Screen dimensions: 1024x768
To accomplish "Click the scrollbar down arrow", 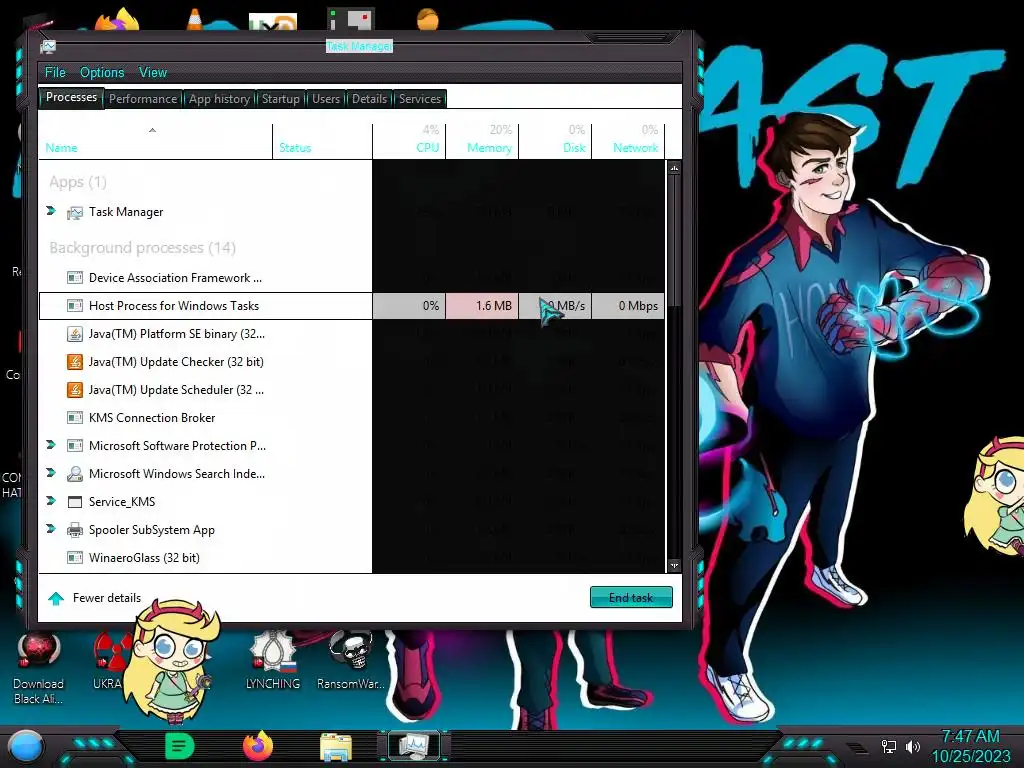I will point(674,566).
